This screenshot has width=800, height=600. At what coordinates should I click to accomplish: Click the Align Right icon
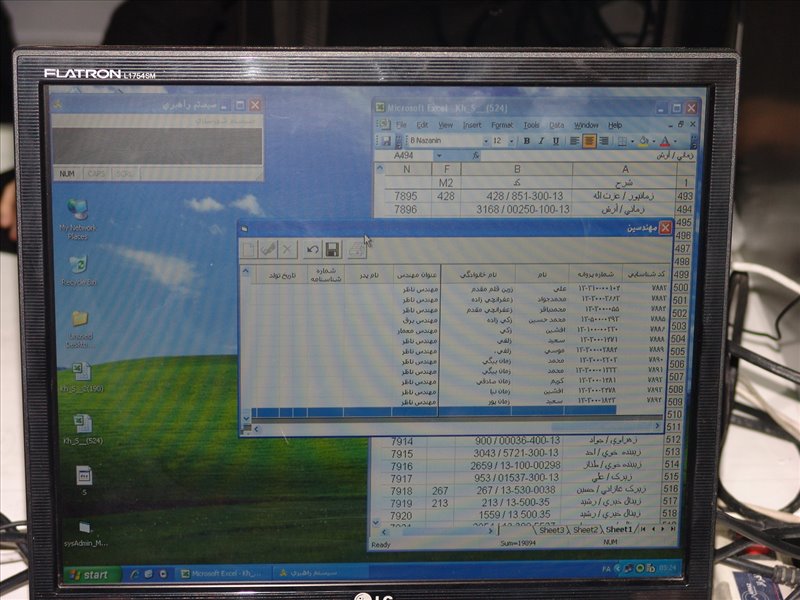(x=604, y=141)
